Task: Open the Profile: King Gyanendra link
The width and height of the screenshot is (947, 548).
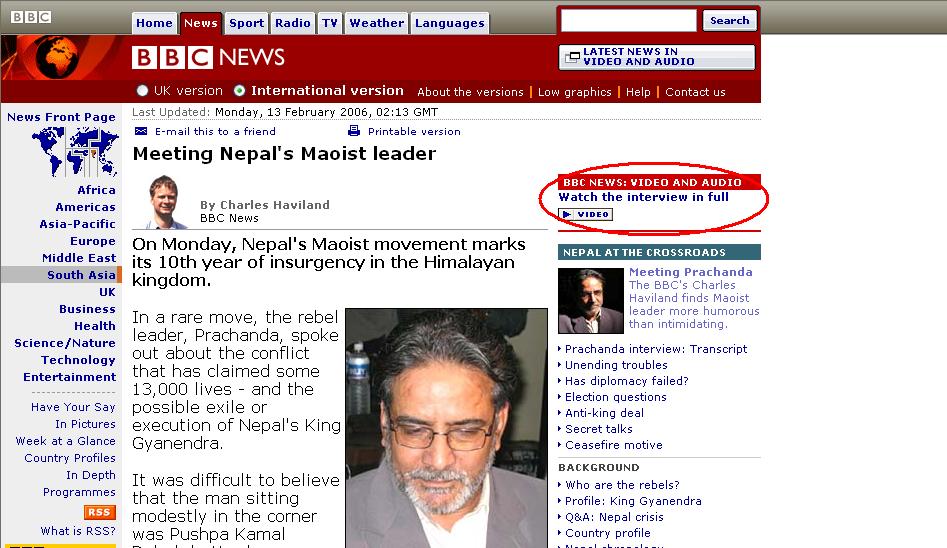Action: [x=633, y=501]
